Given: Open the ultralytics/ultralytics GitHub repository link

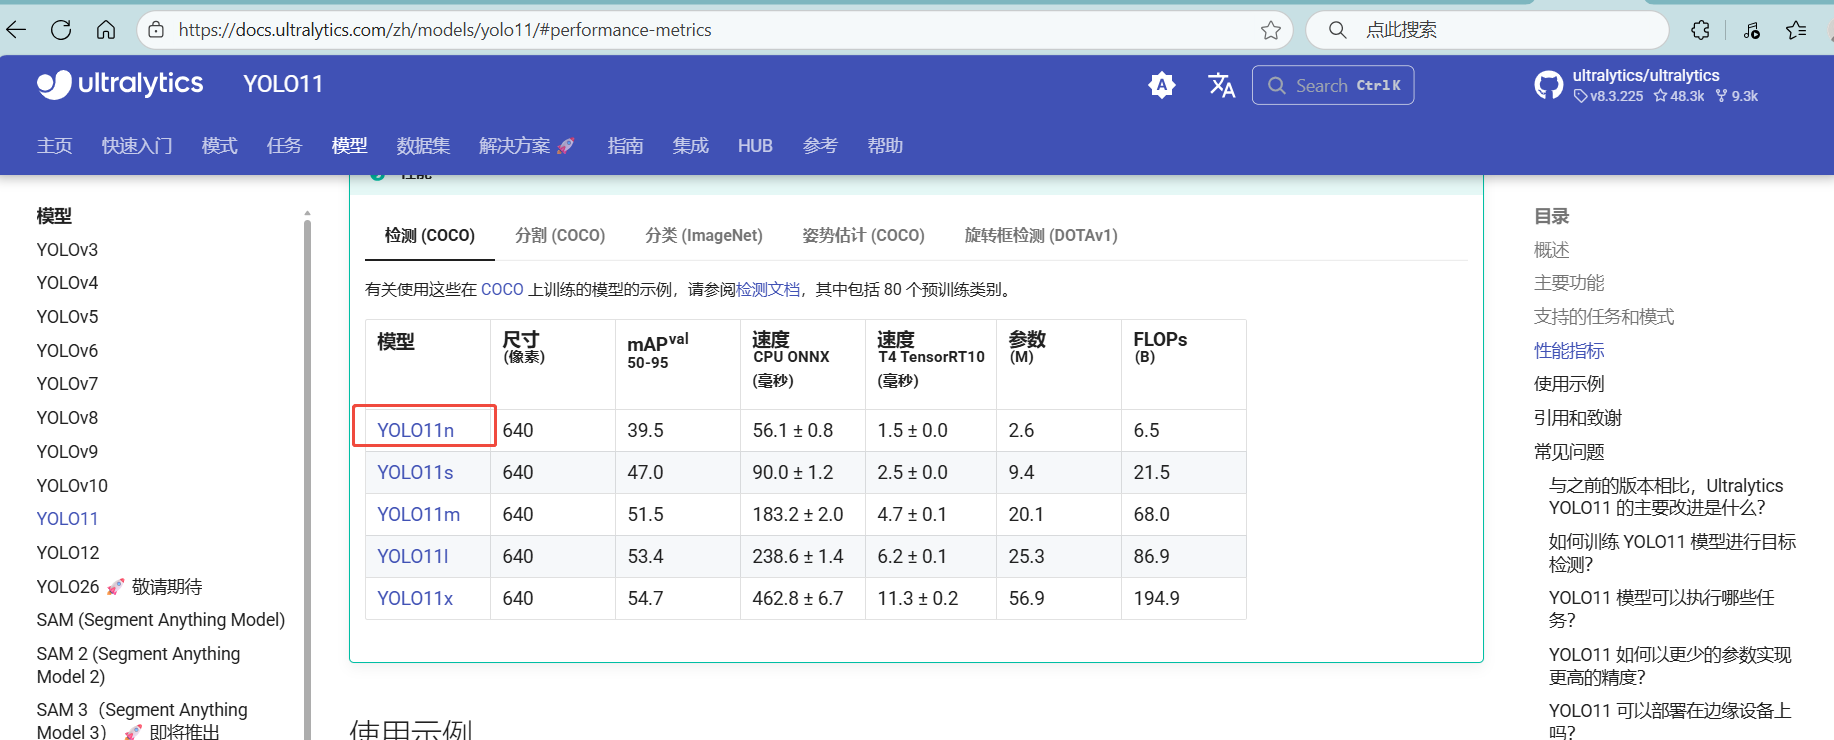Looking at the screenshot, I should [x=1647, y=85].
